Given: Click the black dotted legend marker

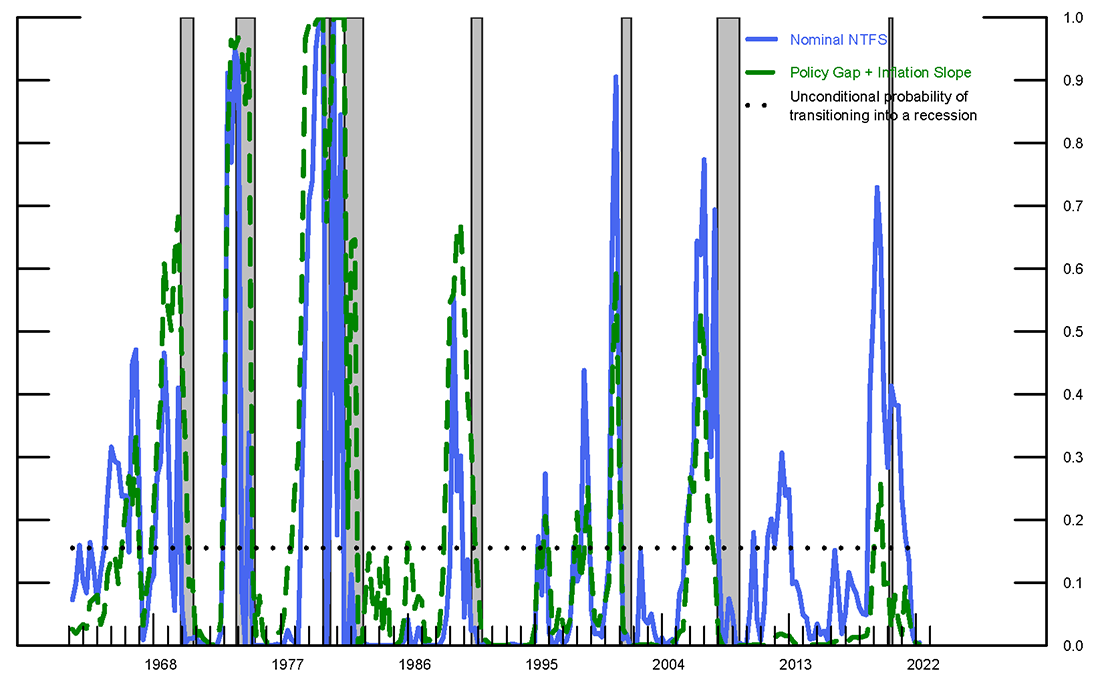Looking at the screenshot, I should [763, 104].
